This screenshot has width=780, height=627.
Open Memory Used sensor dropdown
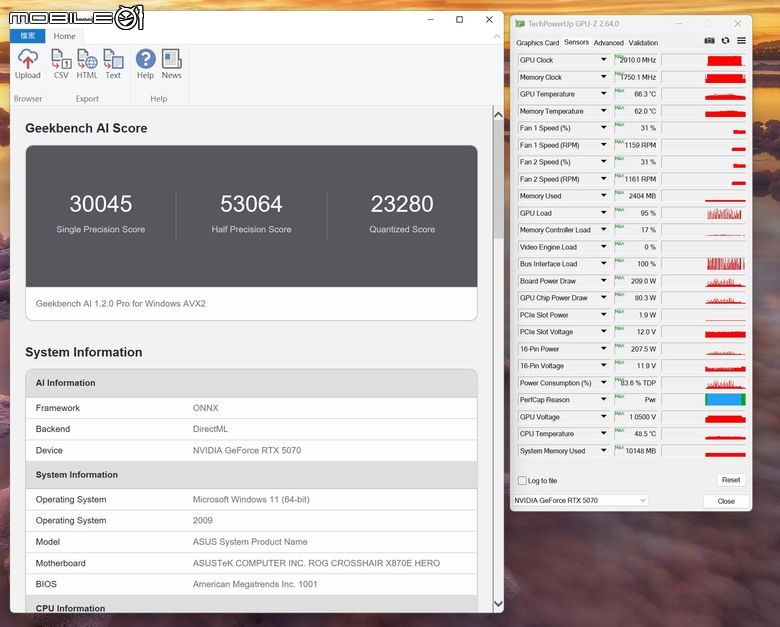click(603, 196)
